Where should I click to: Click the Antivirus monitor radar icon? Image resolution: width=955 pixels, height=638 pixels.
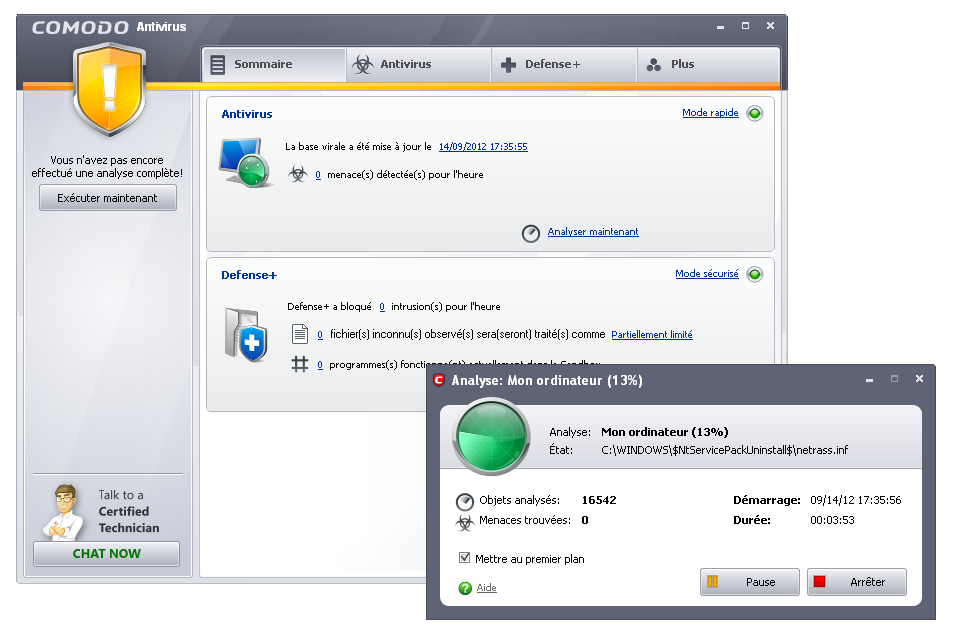point(245,163)
